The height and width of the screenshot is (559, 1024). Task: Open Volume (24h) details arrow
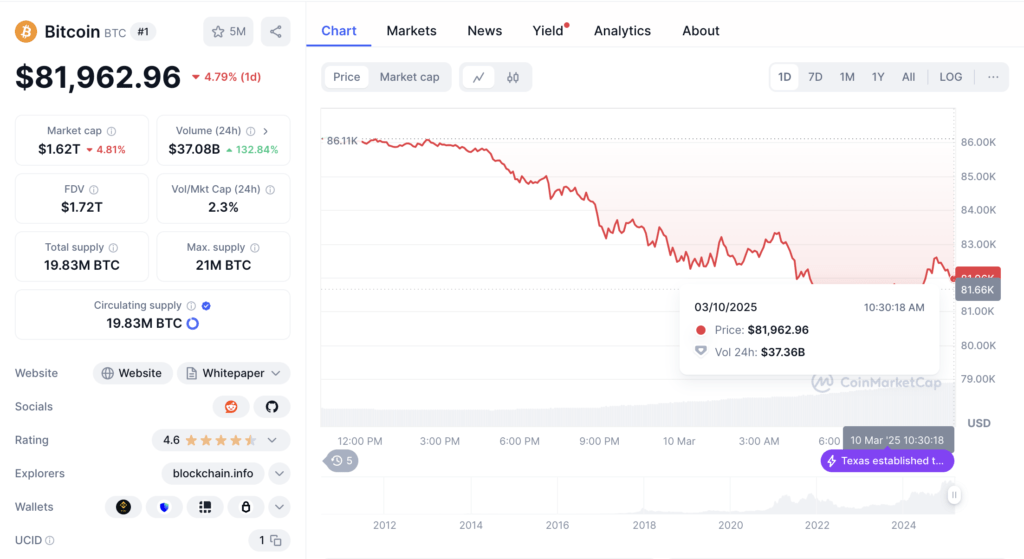click(x=266, y=131)
